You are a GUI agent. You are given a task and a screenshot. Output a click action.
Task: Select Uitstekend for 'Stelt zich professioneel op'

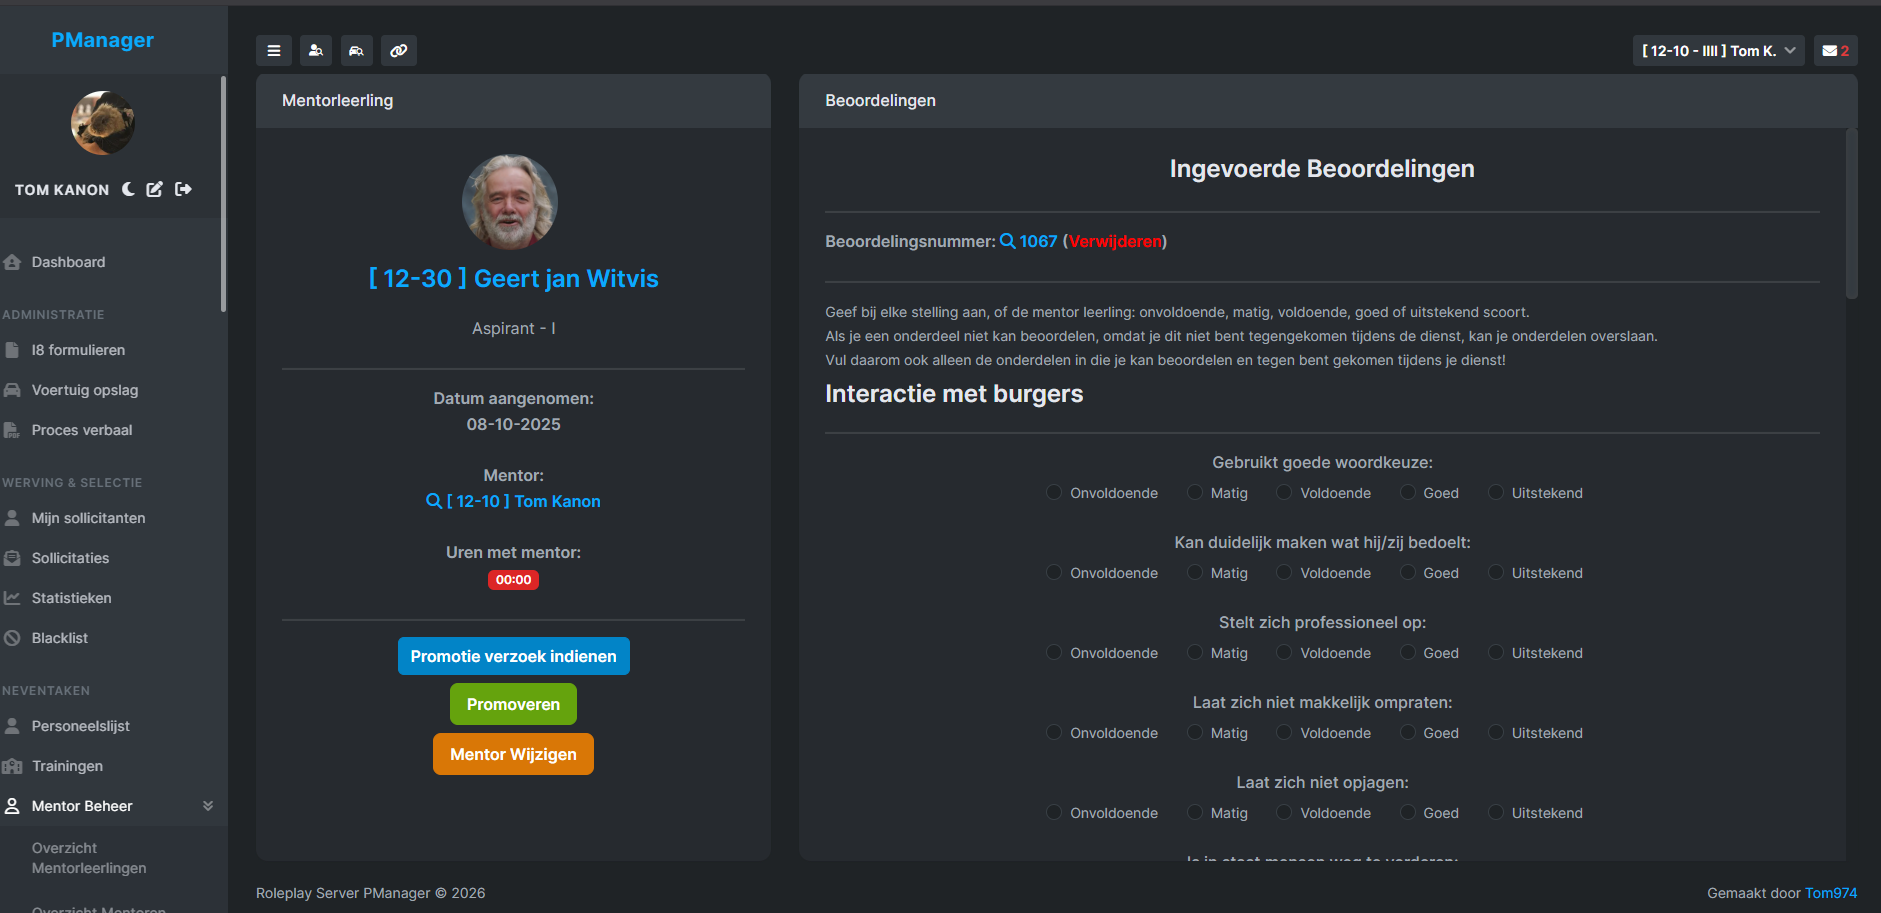coord(1495,652)
